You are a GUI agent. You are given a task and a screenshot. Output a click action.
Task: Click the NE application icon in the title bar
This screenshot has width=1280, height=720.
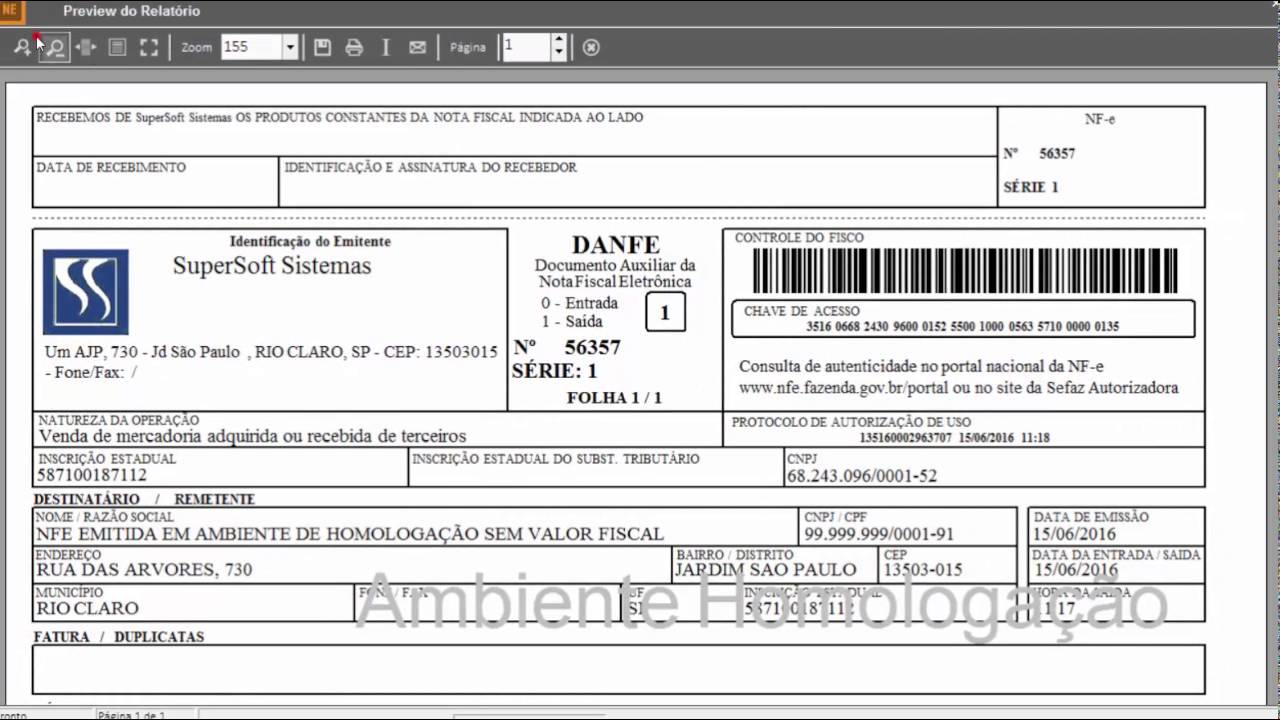[12, 11]
